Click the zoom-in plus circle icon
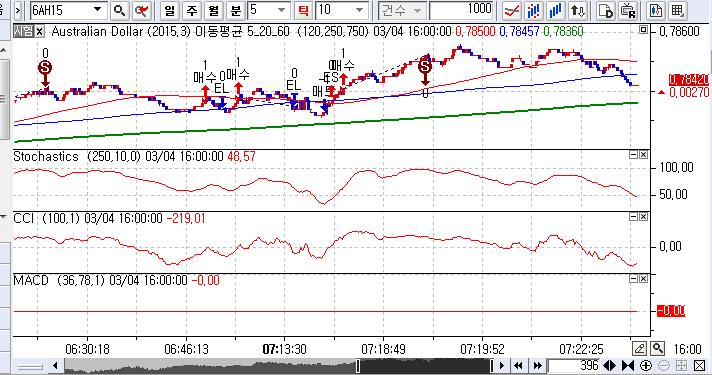 pyautogui.click(x=646, y=365)
